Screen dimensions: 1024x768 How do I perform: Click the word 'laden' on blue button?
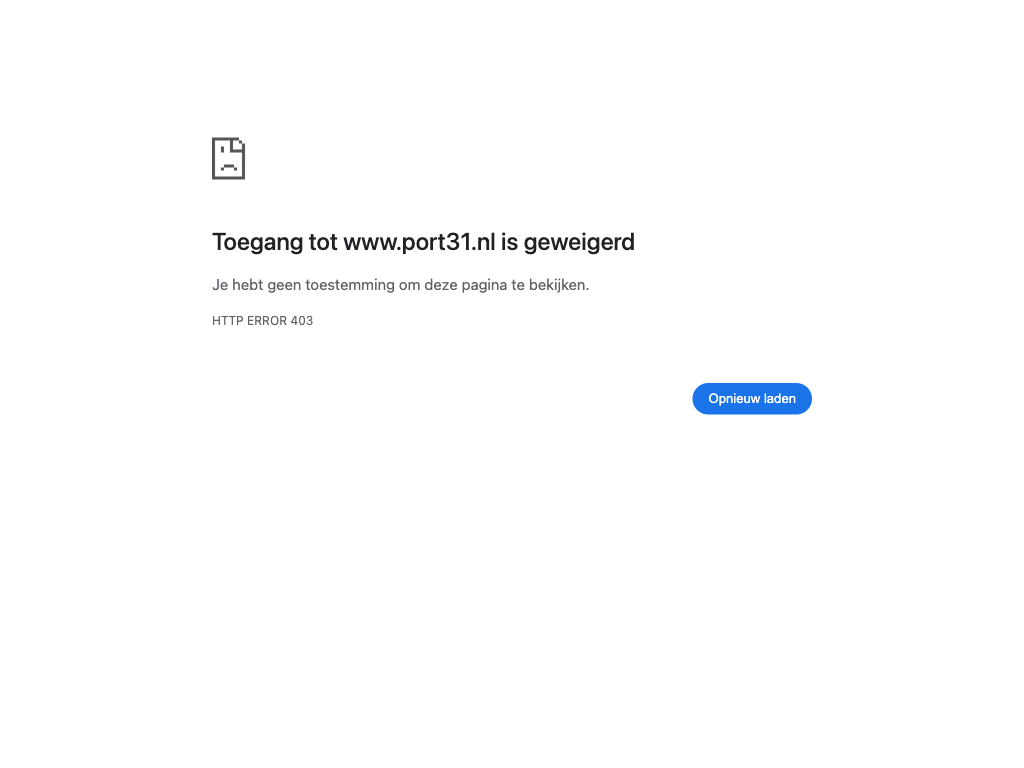coord(780,398)
